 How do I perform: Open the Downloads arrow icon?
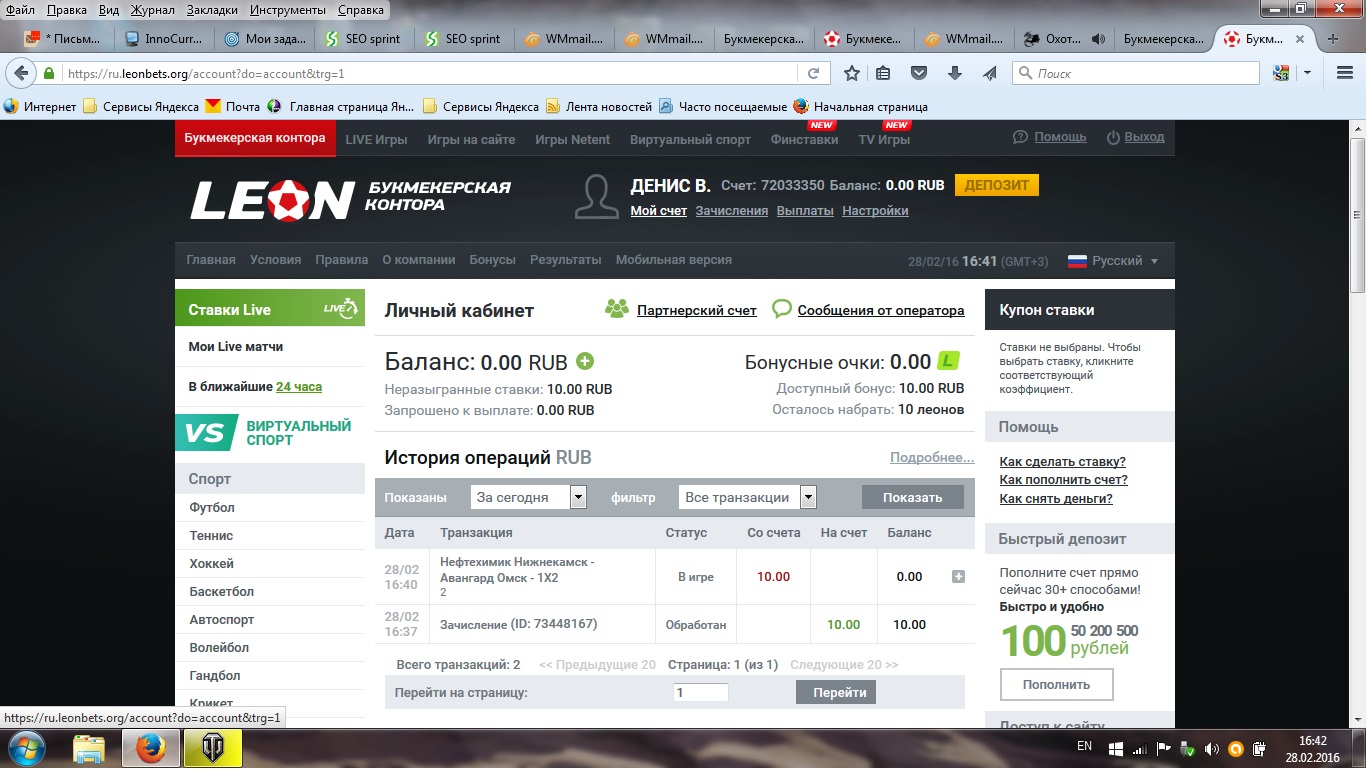(954, 73)
